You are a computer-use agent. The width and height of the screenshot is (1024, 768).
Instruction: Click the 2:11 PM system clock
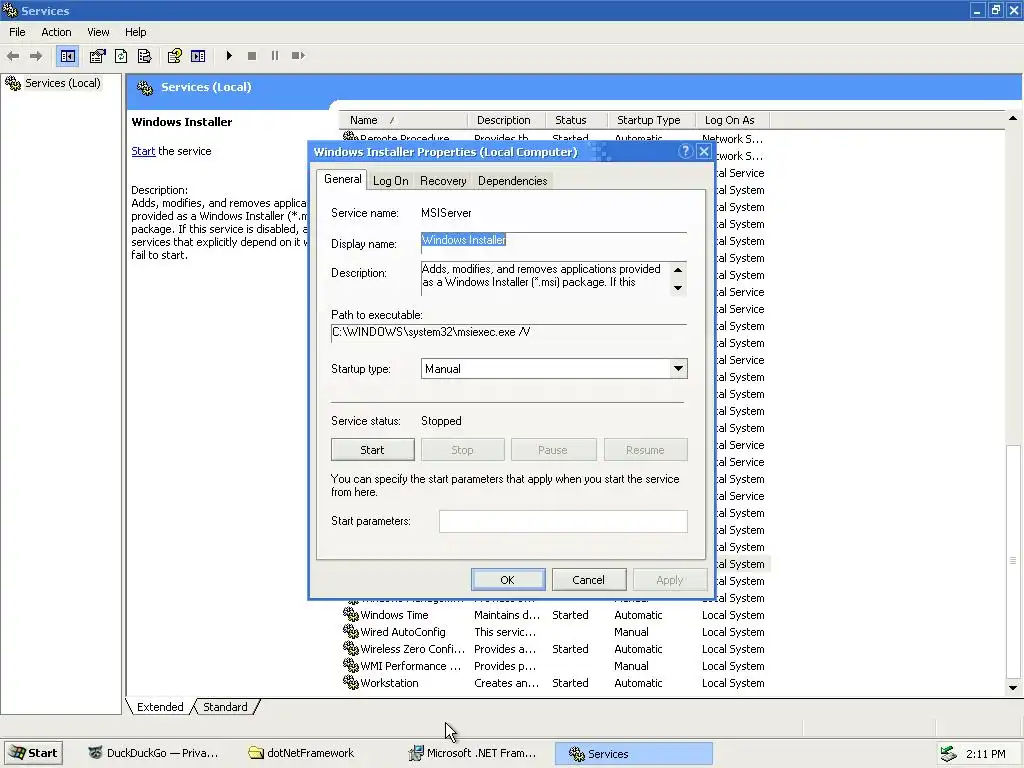coord(985,754)
